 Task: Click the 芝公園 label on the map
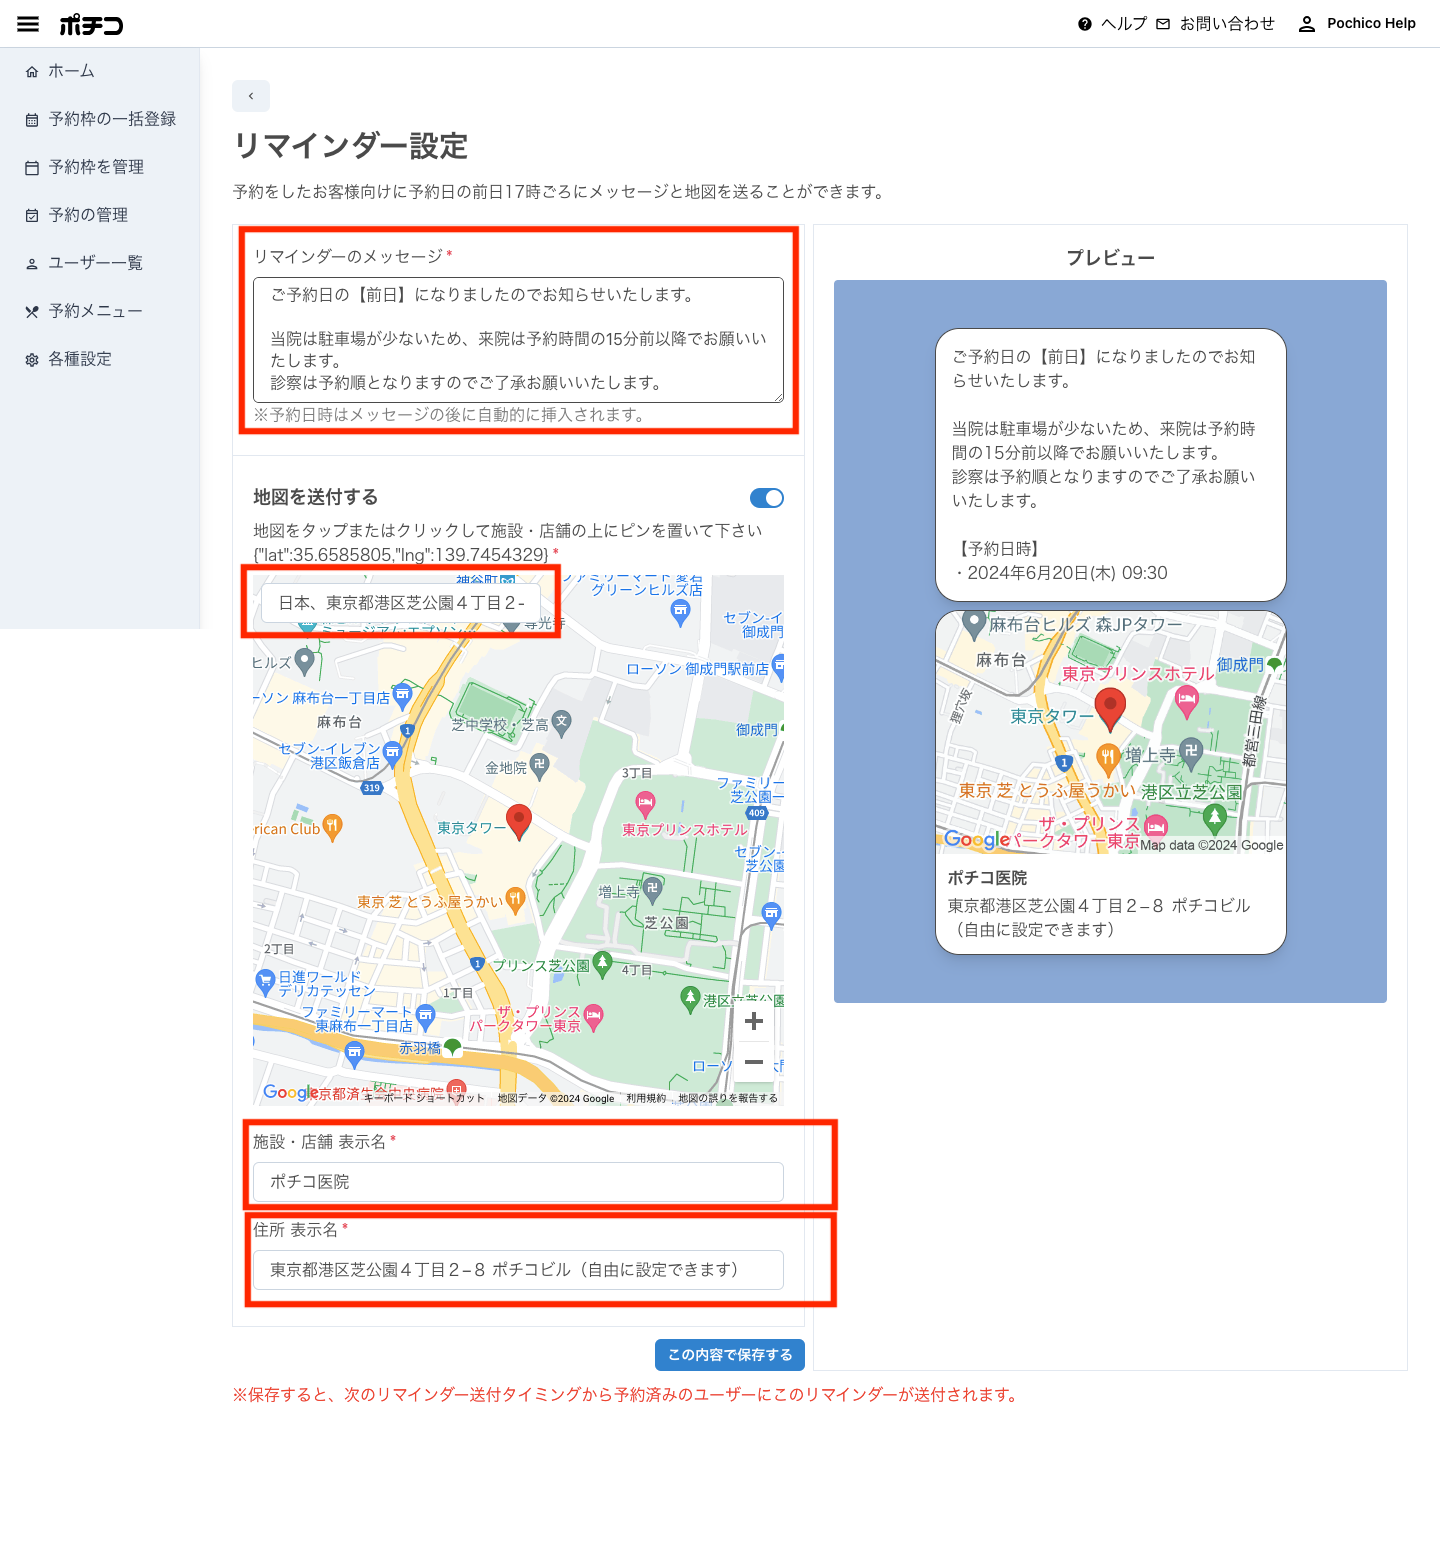click(x=666, y=923)
